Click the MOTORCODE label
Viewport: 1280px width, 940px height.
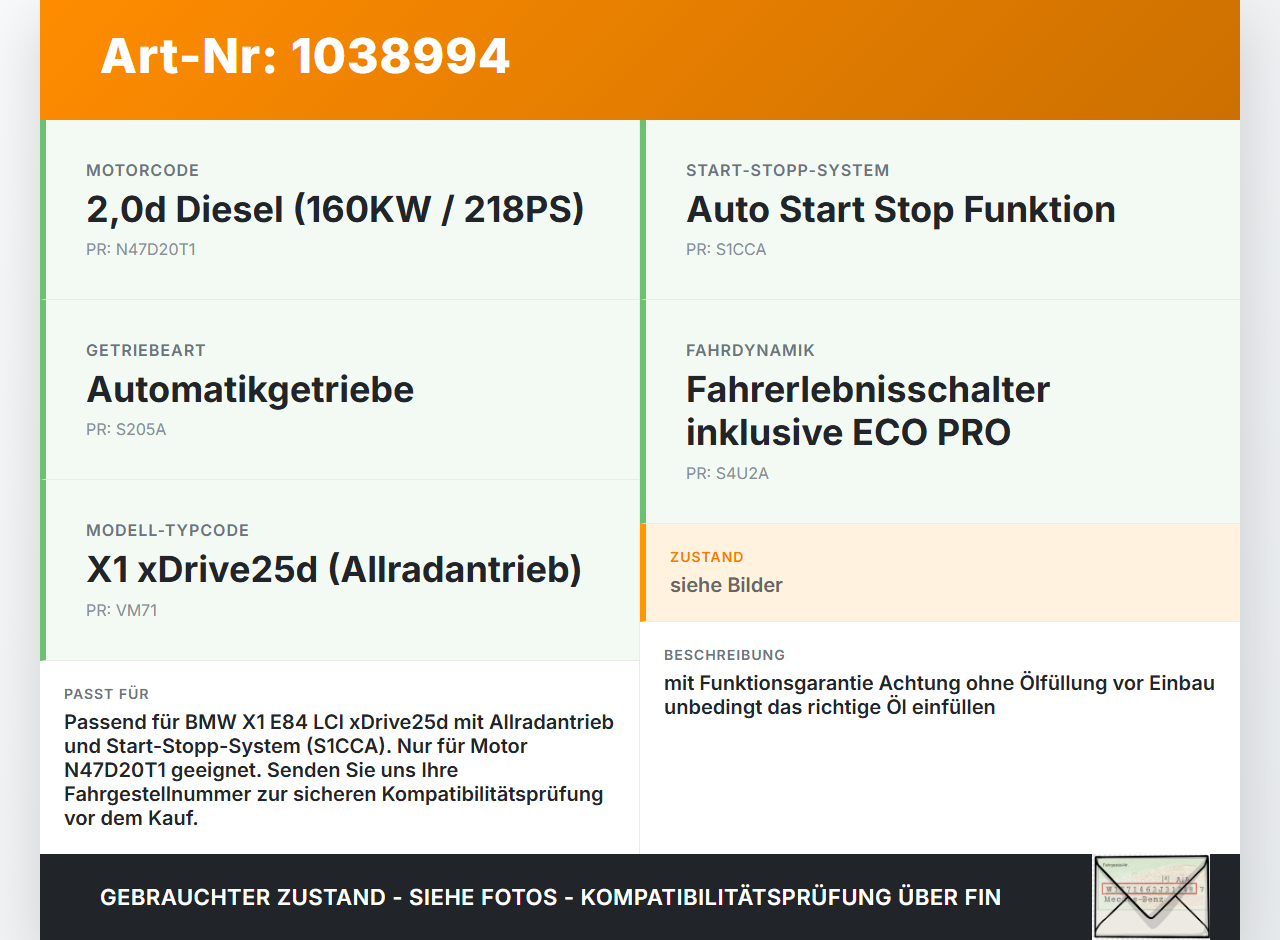143,170
